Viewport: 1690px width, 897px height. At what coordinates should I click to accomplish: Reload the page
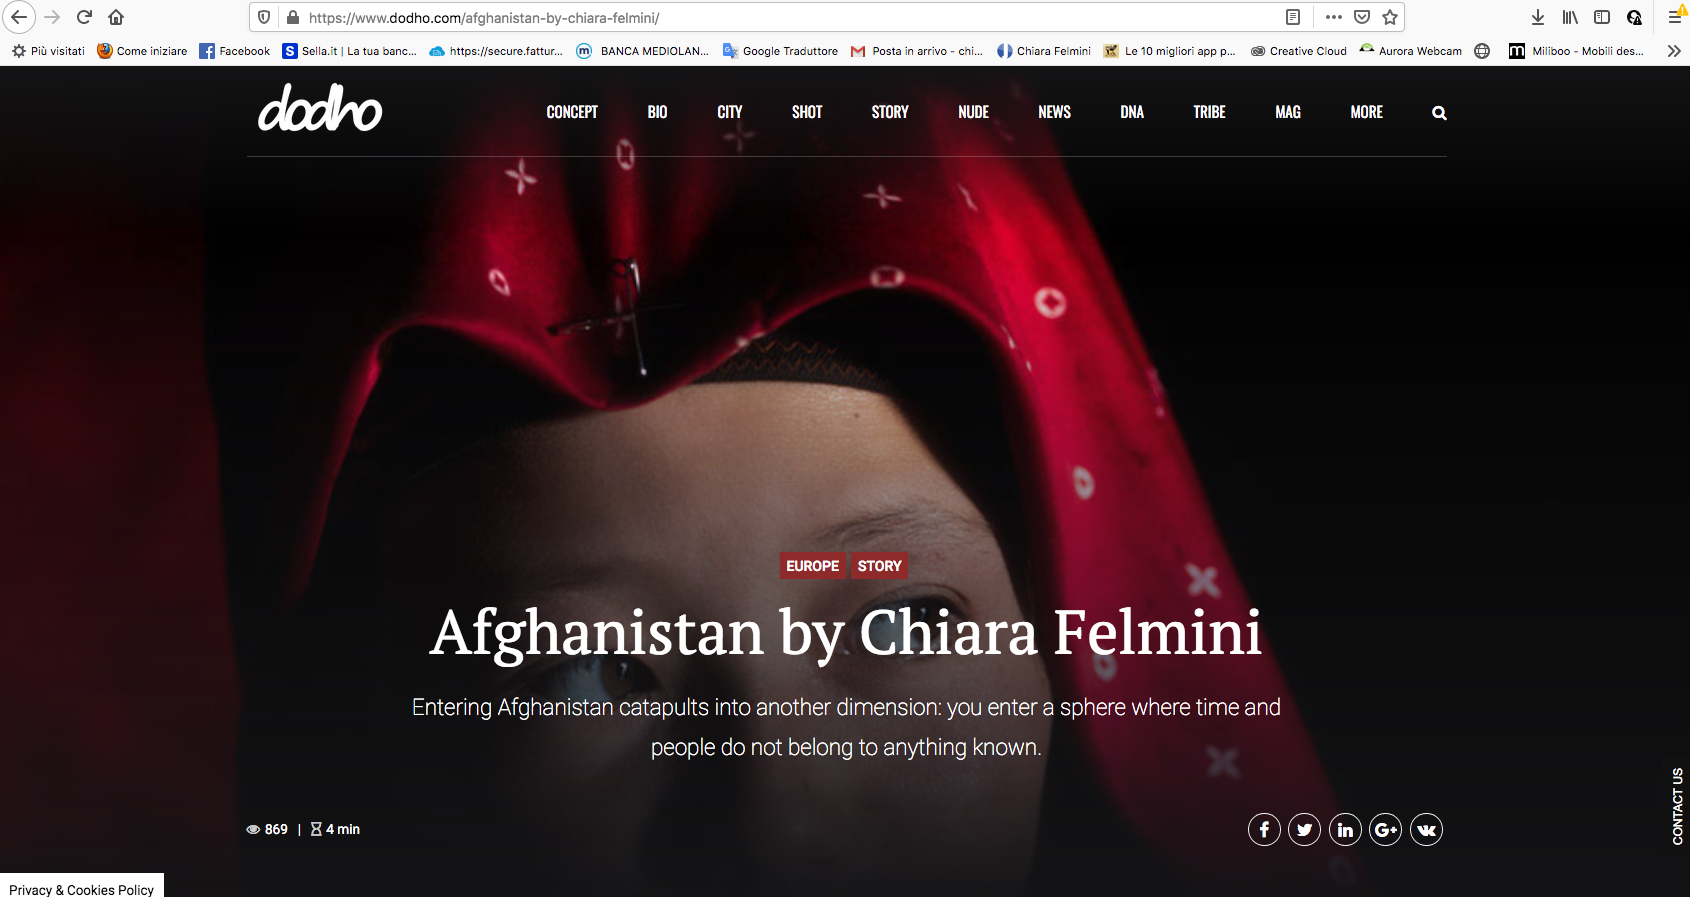pyautogui.click(x=85, y=17)
